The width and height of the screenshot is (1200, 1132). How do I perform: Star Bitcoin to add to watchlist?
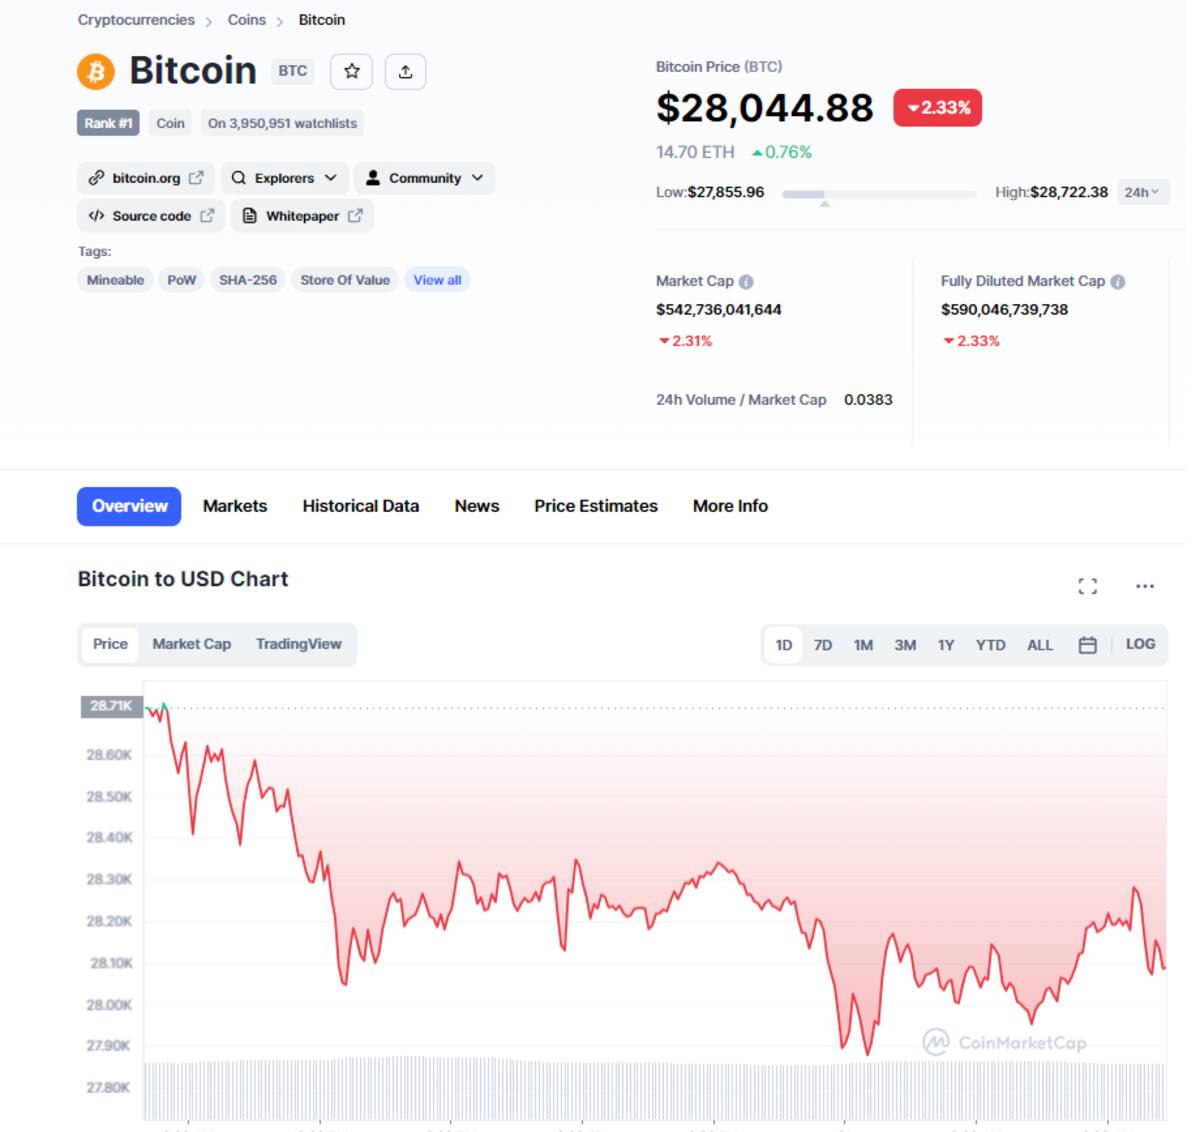351,71
